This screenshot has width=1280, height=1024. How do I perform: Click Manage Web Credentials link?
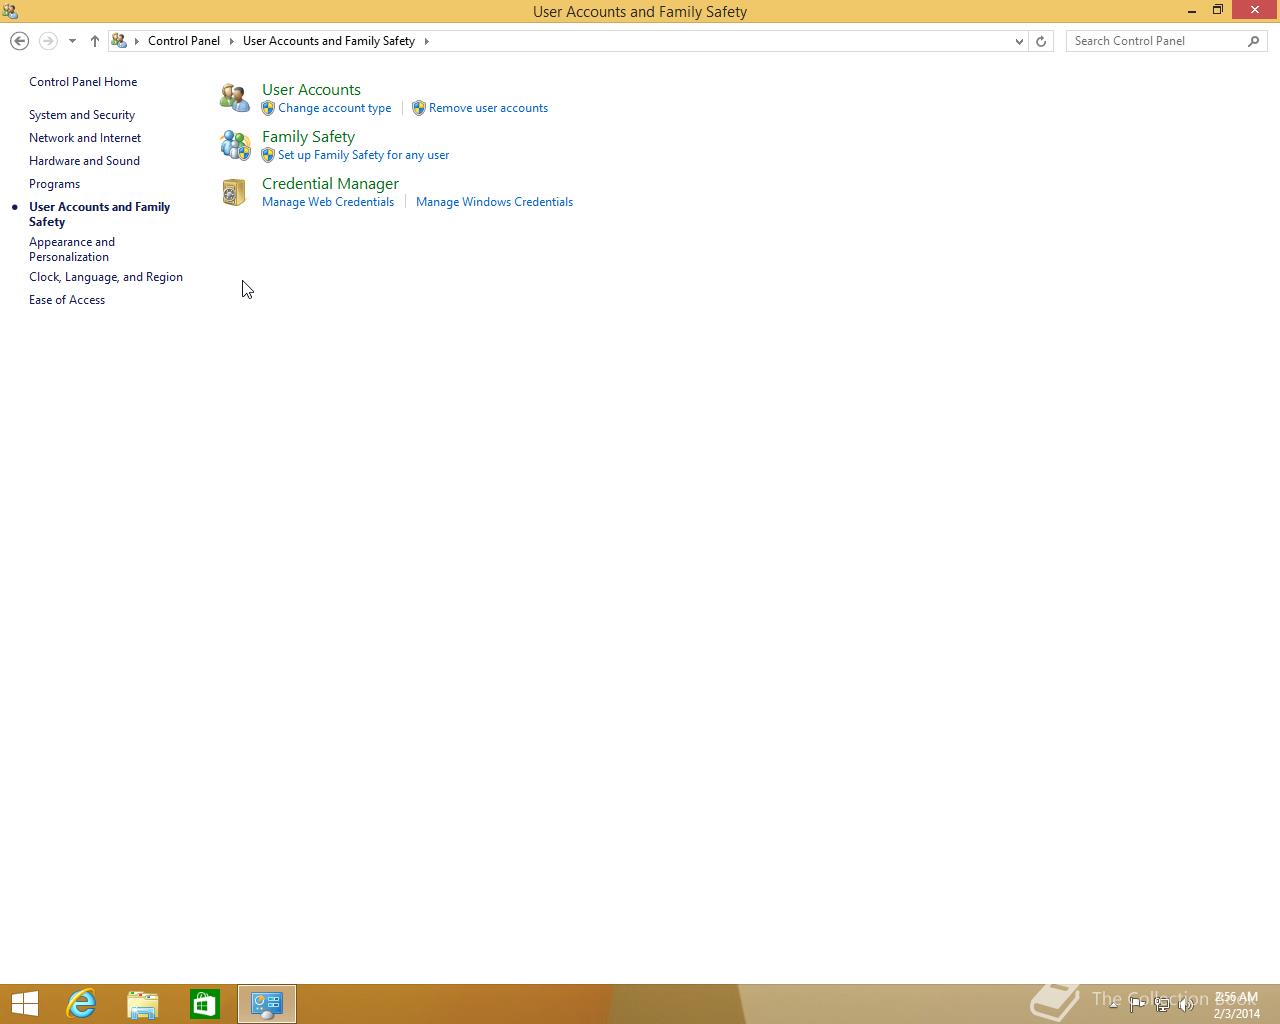pyautogui.click(x=328, y=202)
